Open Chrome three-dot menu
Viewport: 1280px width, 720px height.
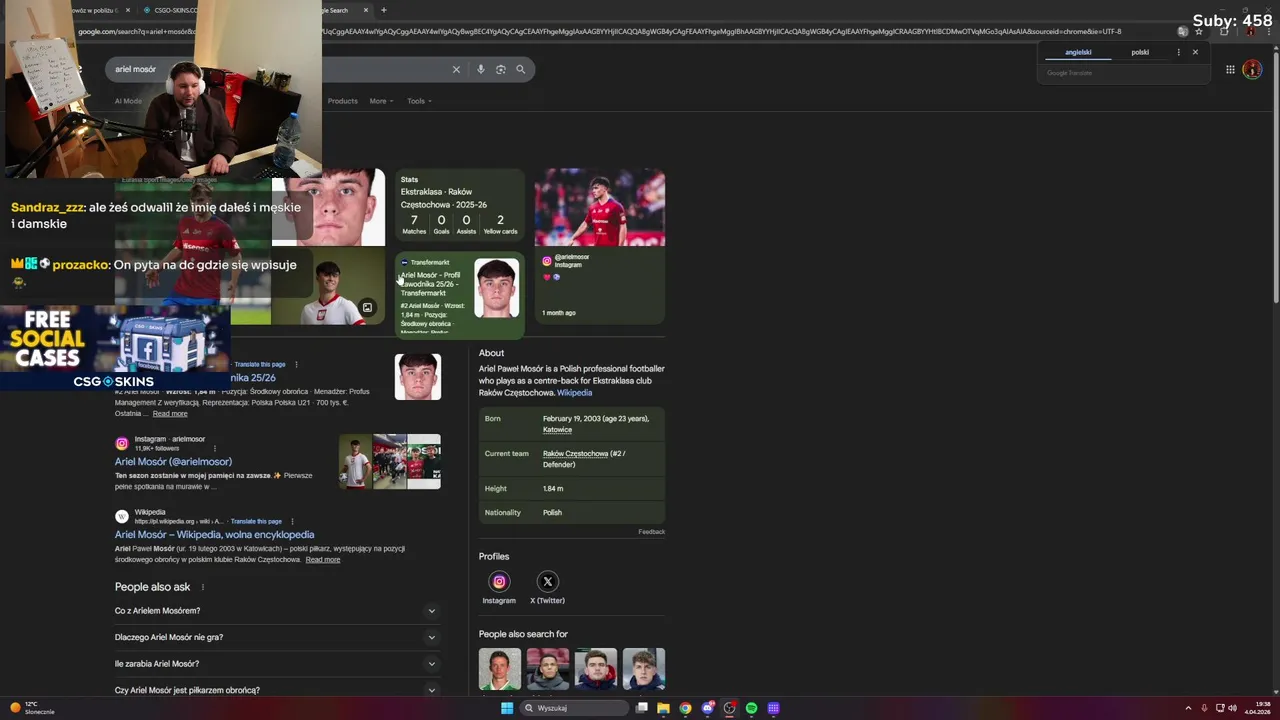[x=1267, y=31]
